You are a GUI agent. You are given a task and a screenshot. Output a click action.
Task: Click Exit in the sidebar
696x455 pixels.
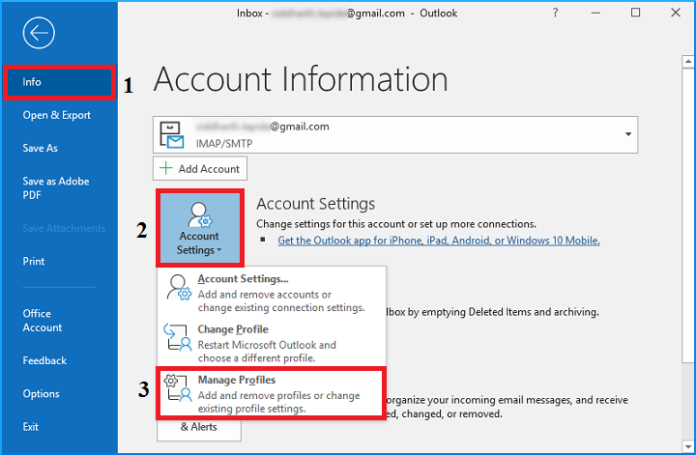click(x=31, y=426)
